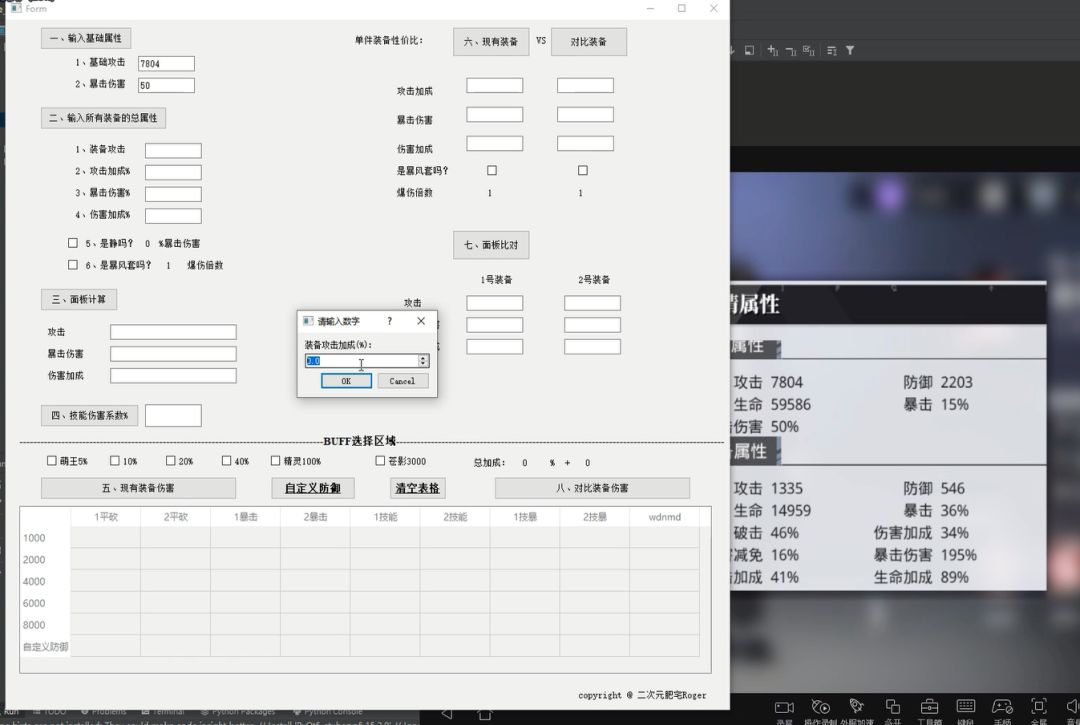Click the restore layout square icon in IDE toolbar
Viewport: 1080px width, 725px height.
click(x=749, y=50)
